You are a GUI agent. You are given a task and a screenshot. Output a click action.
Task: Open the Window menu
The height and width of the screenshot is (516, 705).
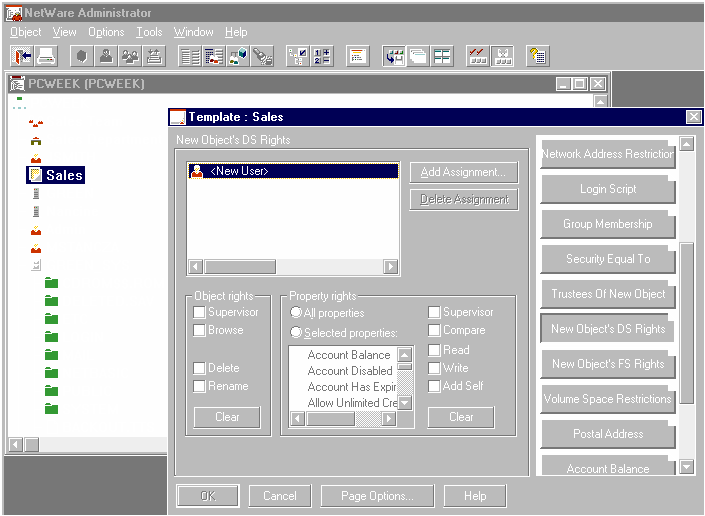tap(194, 32)
